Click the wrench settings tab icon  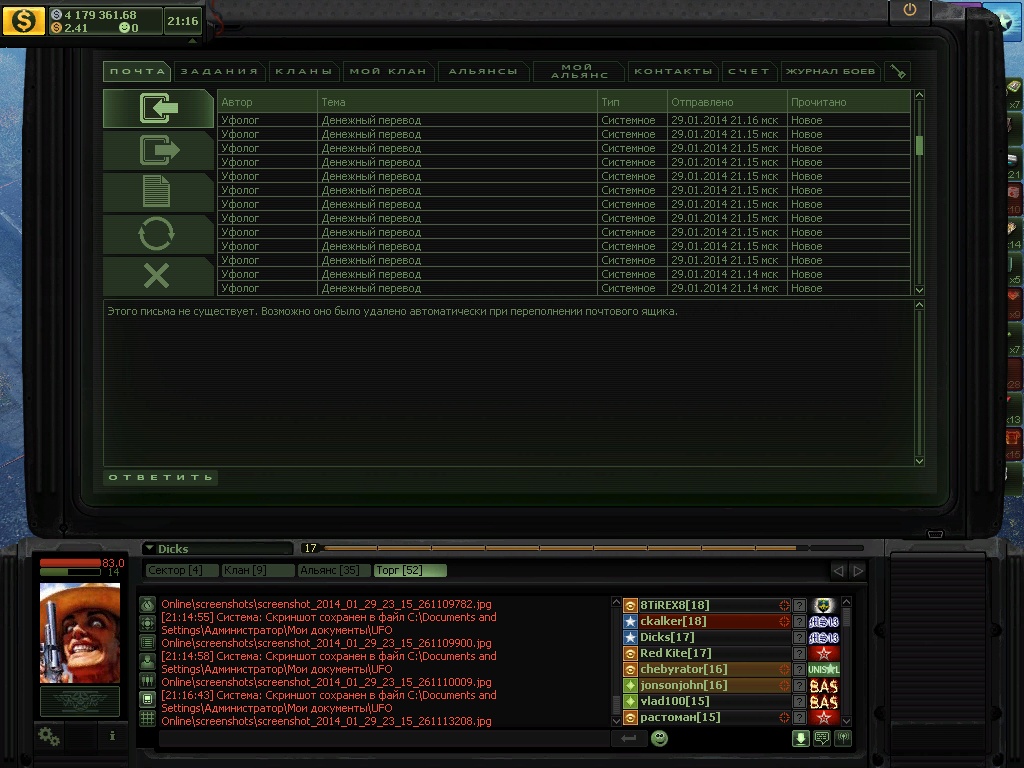(x=898, y=71)
